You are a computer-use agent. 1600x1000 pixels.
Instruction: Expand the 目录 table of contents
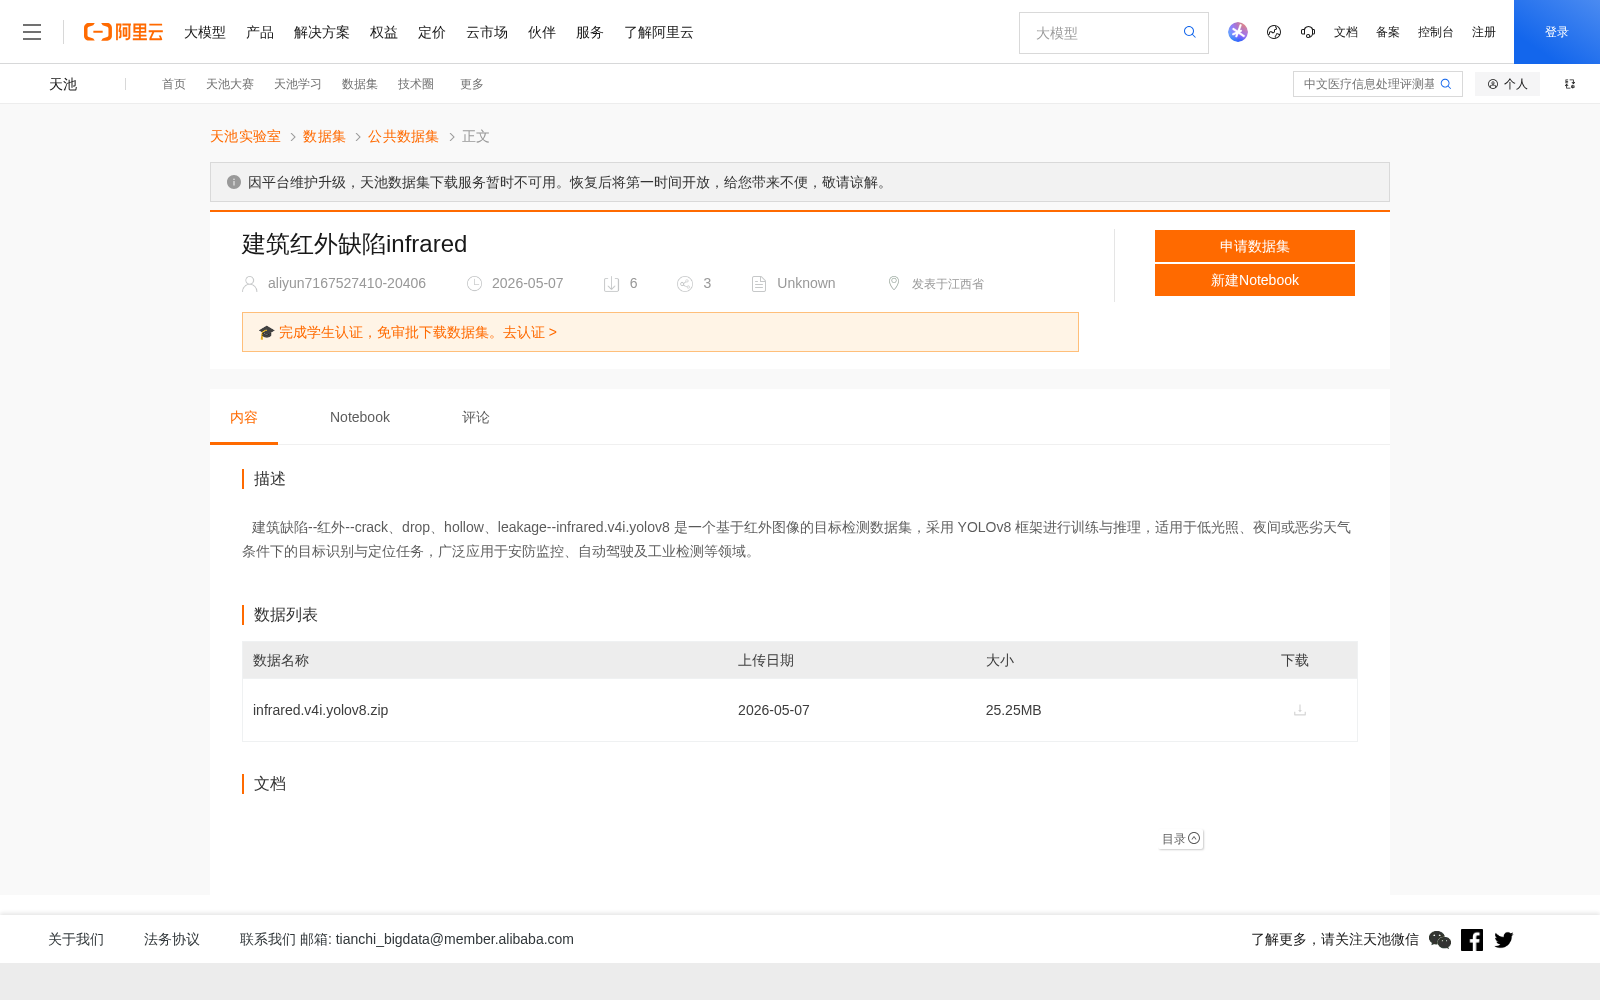[1181, 839]
